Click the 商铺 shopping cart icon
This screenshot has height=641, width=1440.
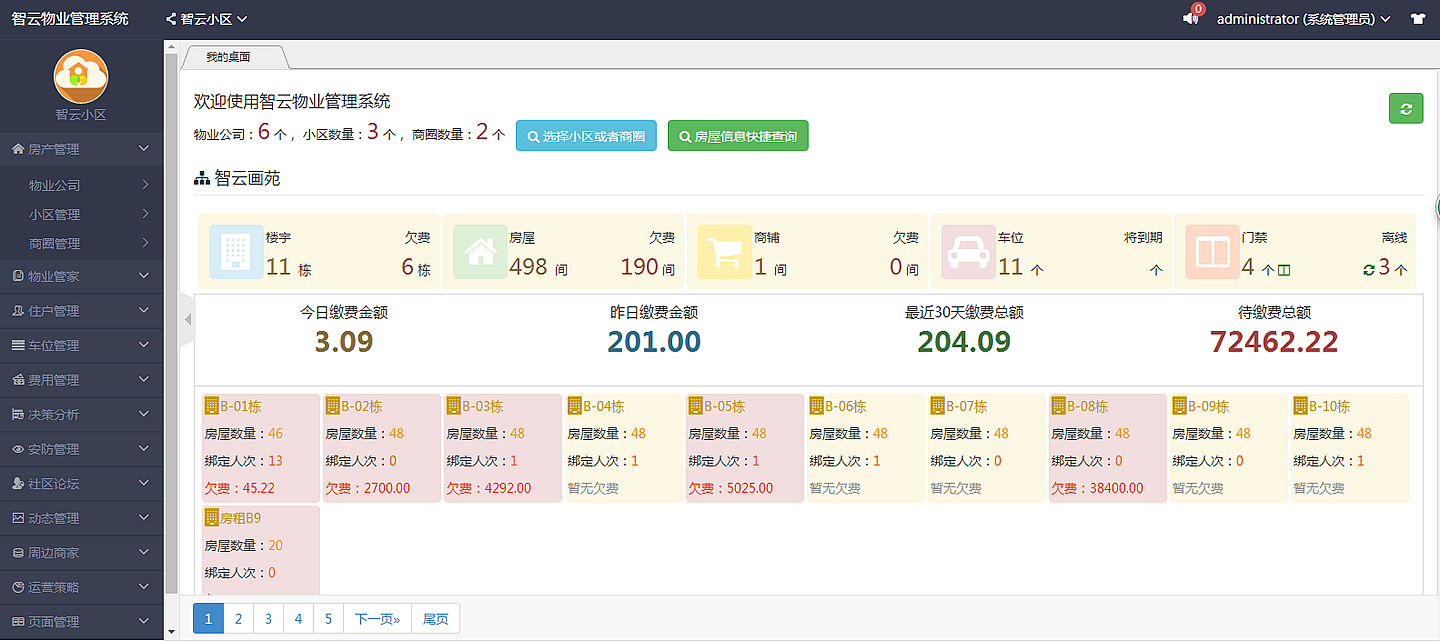pos(724,252)
